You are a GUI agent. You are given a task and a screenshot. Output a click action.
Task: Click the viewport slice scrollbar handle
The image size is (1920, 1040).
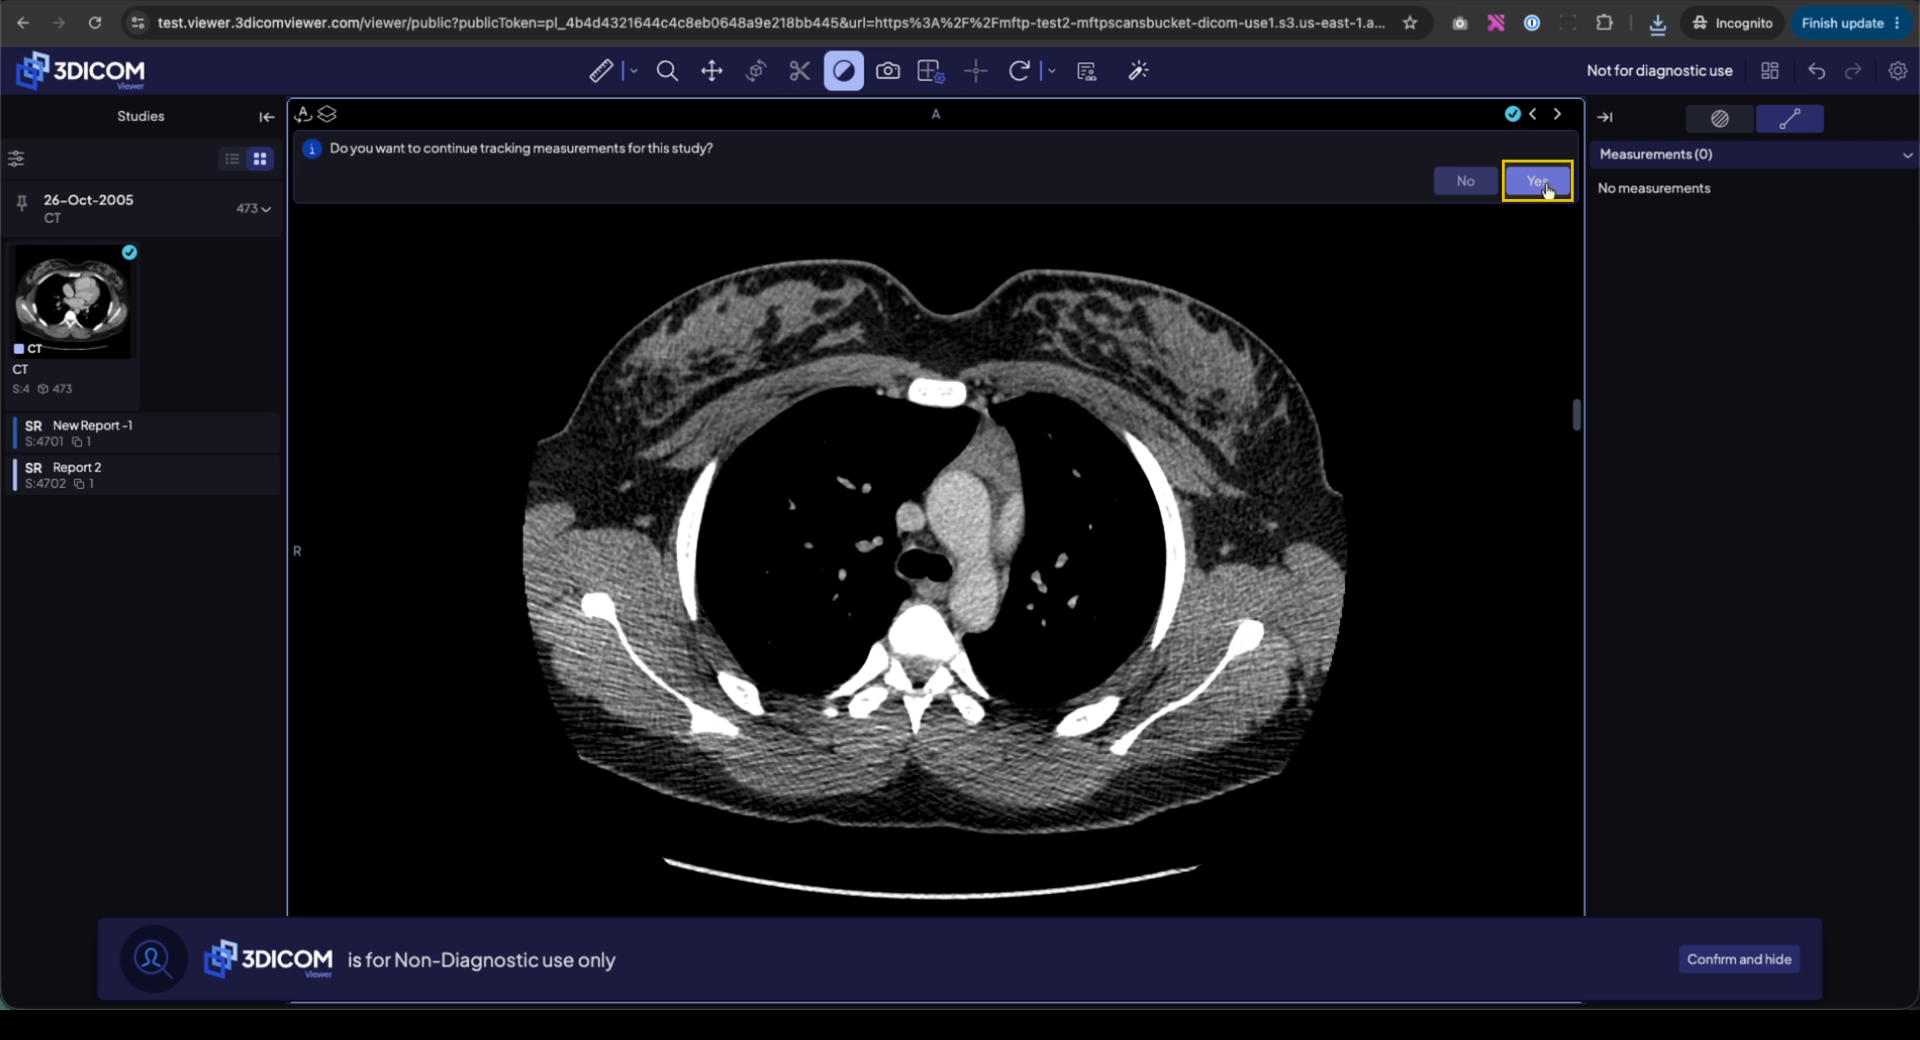tap(1576, 415)
